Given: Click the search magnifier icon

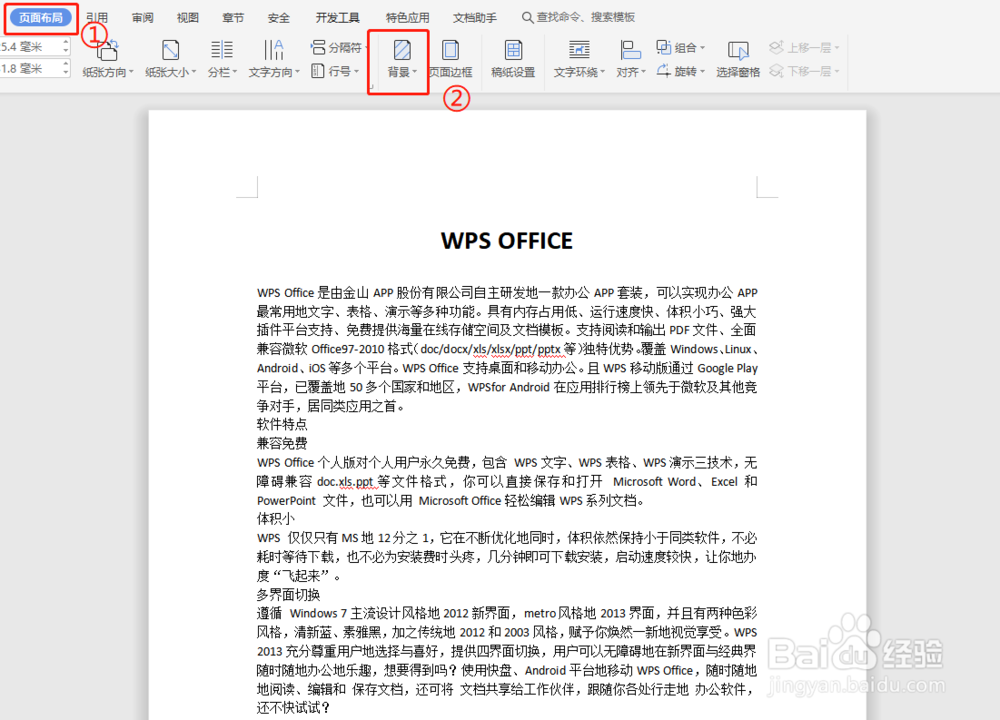Looking at the screenshot, I should 527,17.
